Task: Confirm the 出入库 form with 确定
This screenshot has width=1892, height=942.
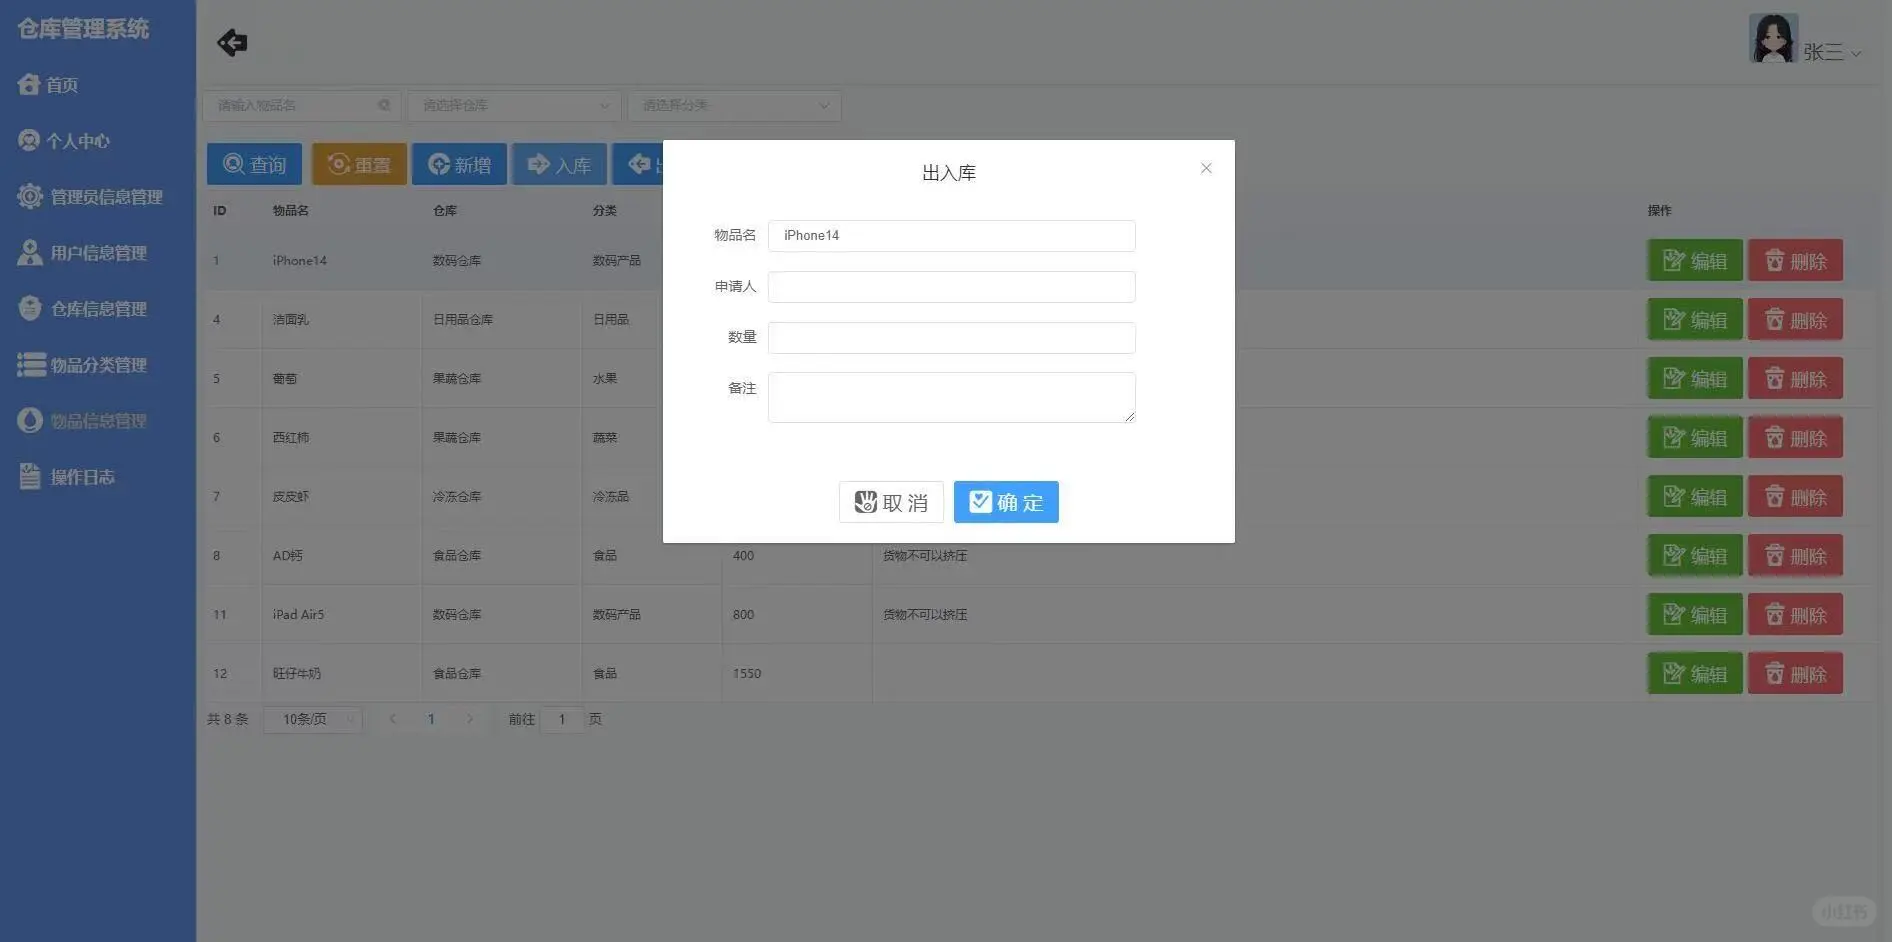Action: [1006, 502]
